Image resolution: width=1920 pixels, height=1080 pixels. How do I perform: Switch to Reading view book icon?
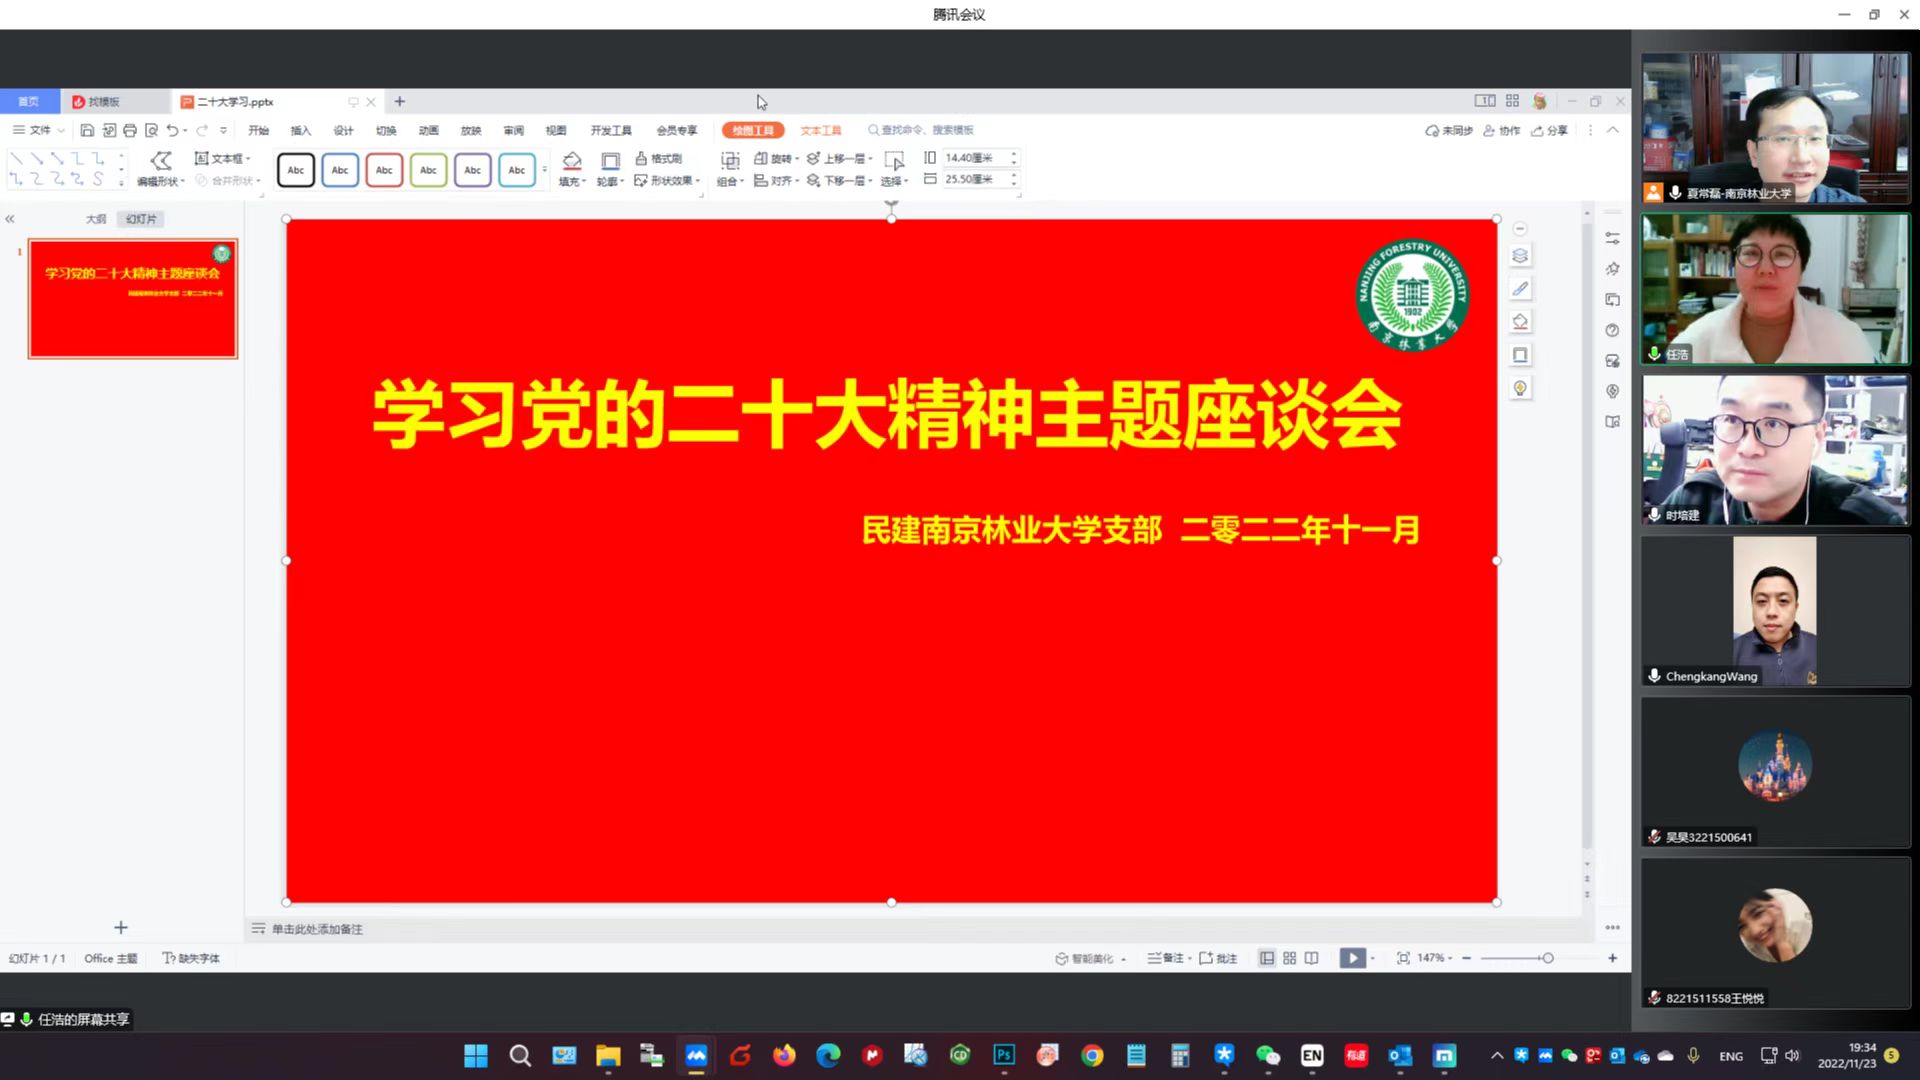(1311, 958)
